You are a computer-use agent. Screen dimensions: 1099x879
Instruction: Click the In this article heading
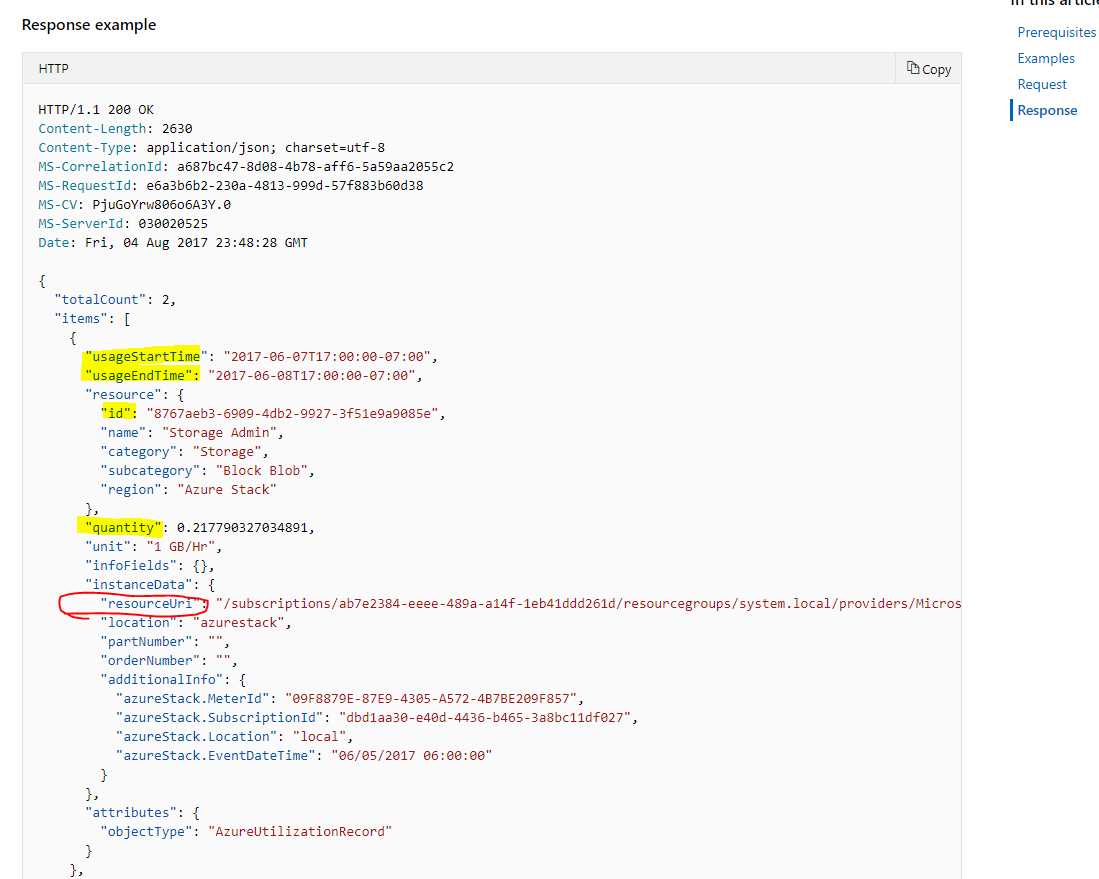pos(1055,4)
